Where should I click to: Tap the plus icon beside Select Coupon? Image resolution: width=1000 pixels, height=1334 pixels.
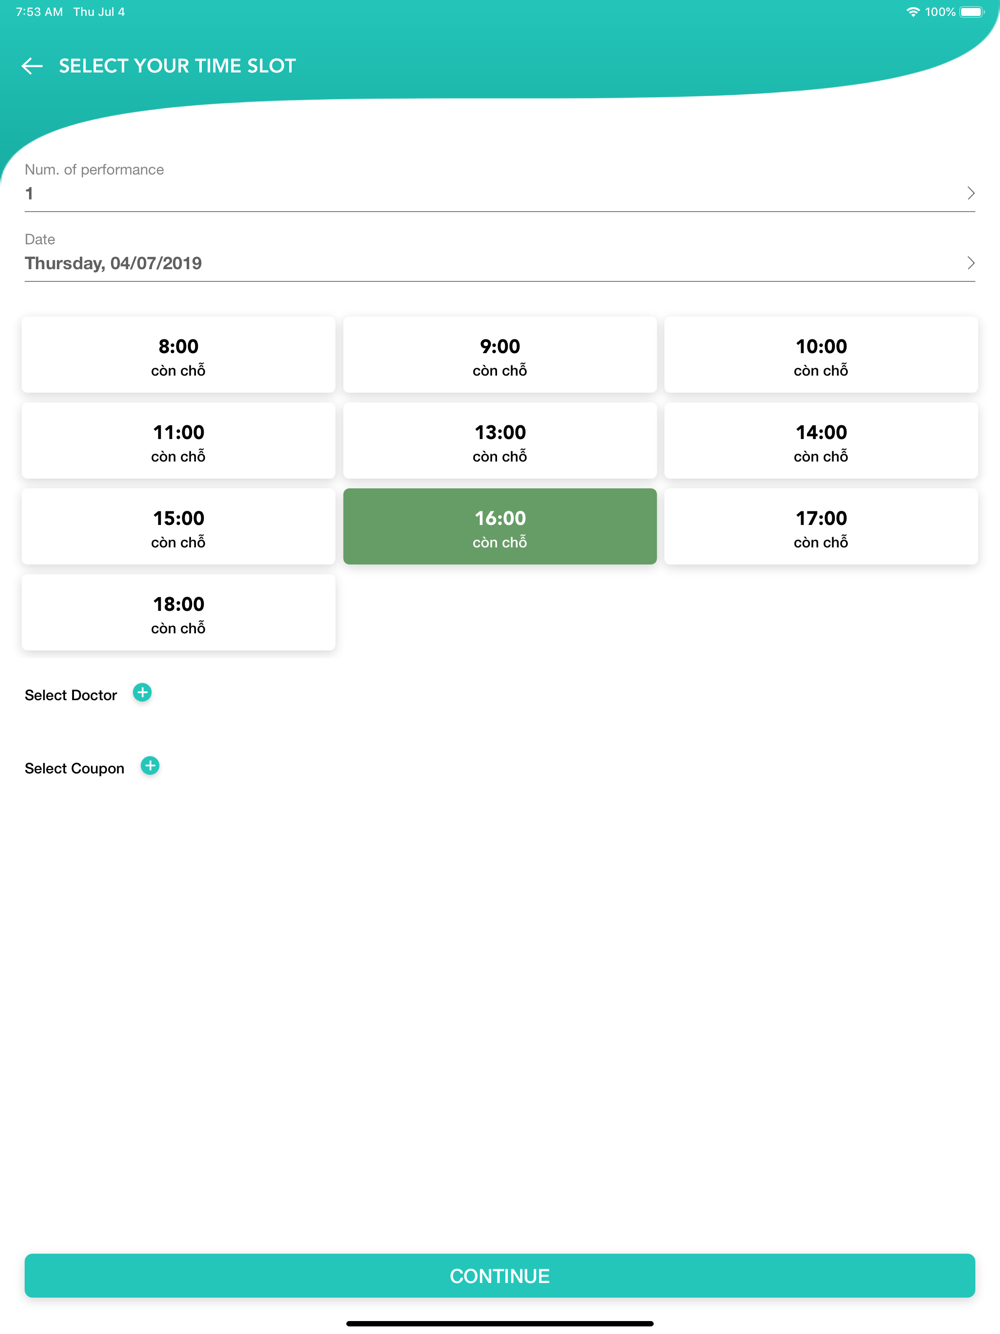[x=150, y=766]
